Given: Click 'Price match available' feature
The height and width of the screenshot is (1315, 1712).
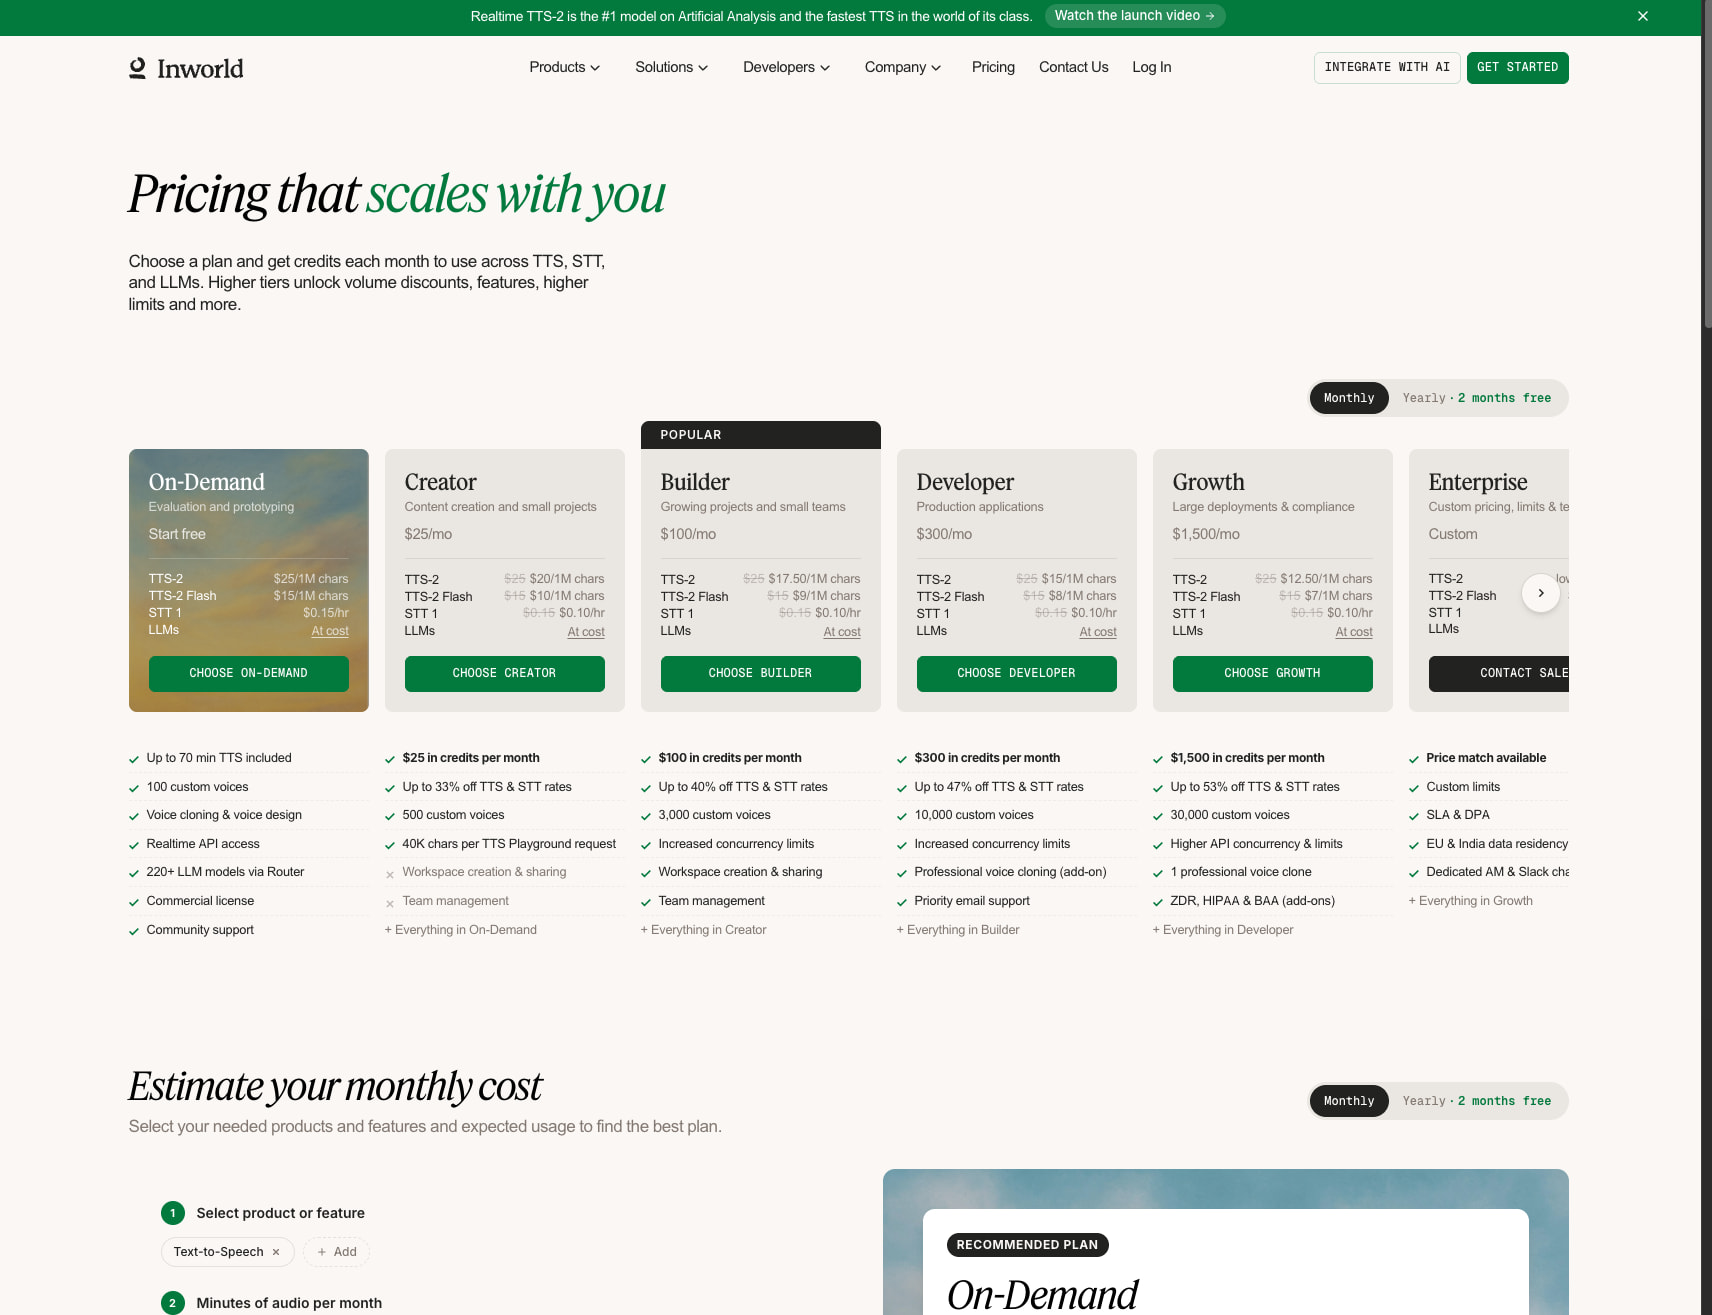Looking at the screenshot, I should [x=1486, y=758].
